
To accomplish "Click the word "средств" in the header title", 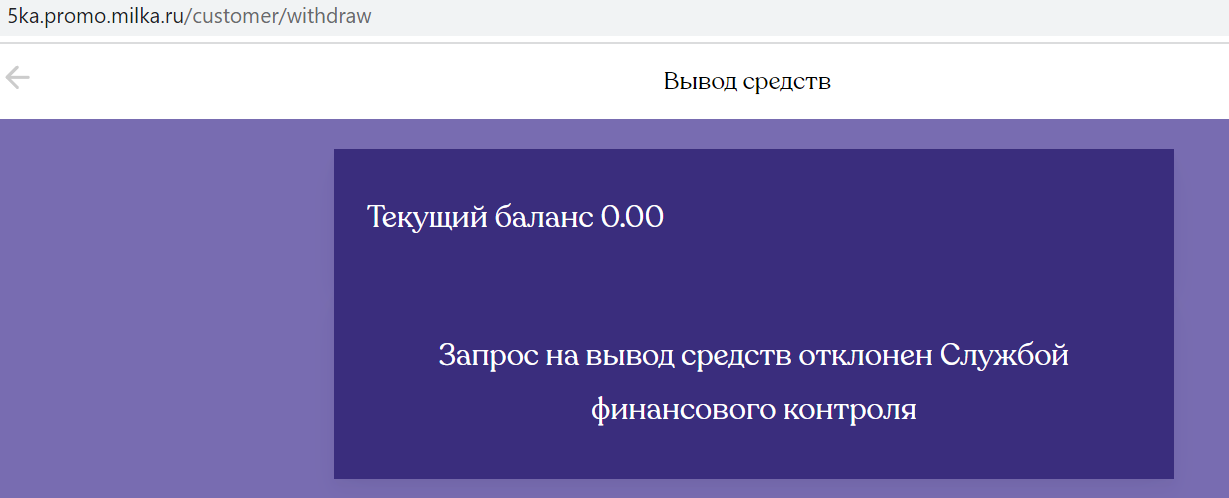I will pos(788,81).
